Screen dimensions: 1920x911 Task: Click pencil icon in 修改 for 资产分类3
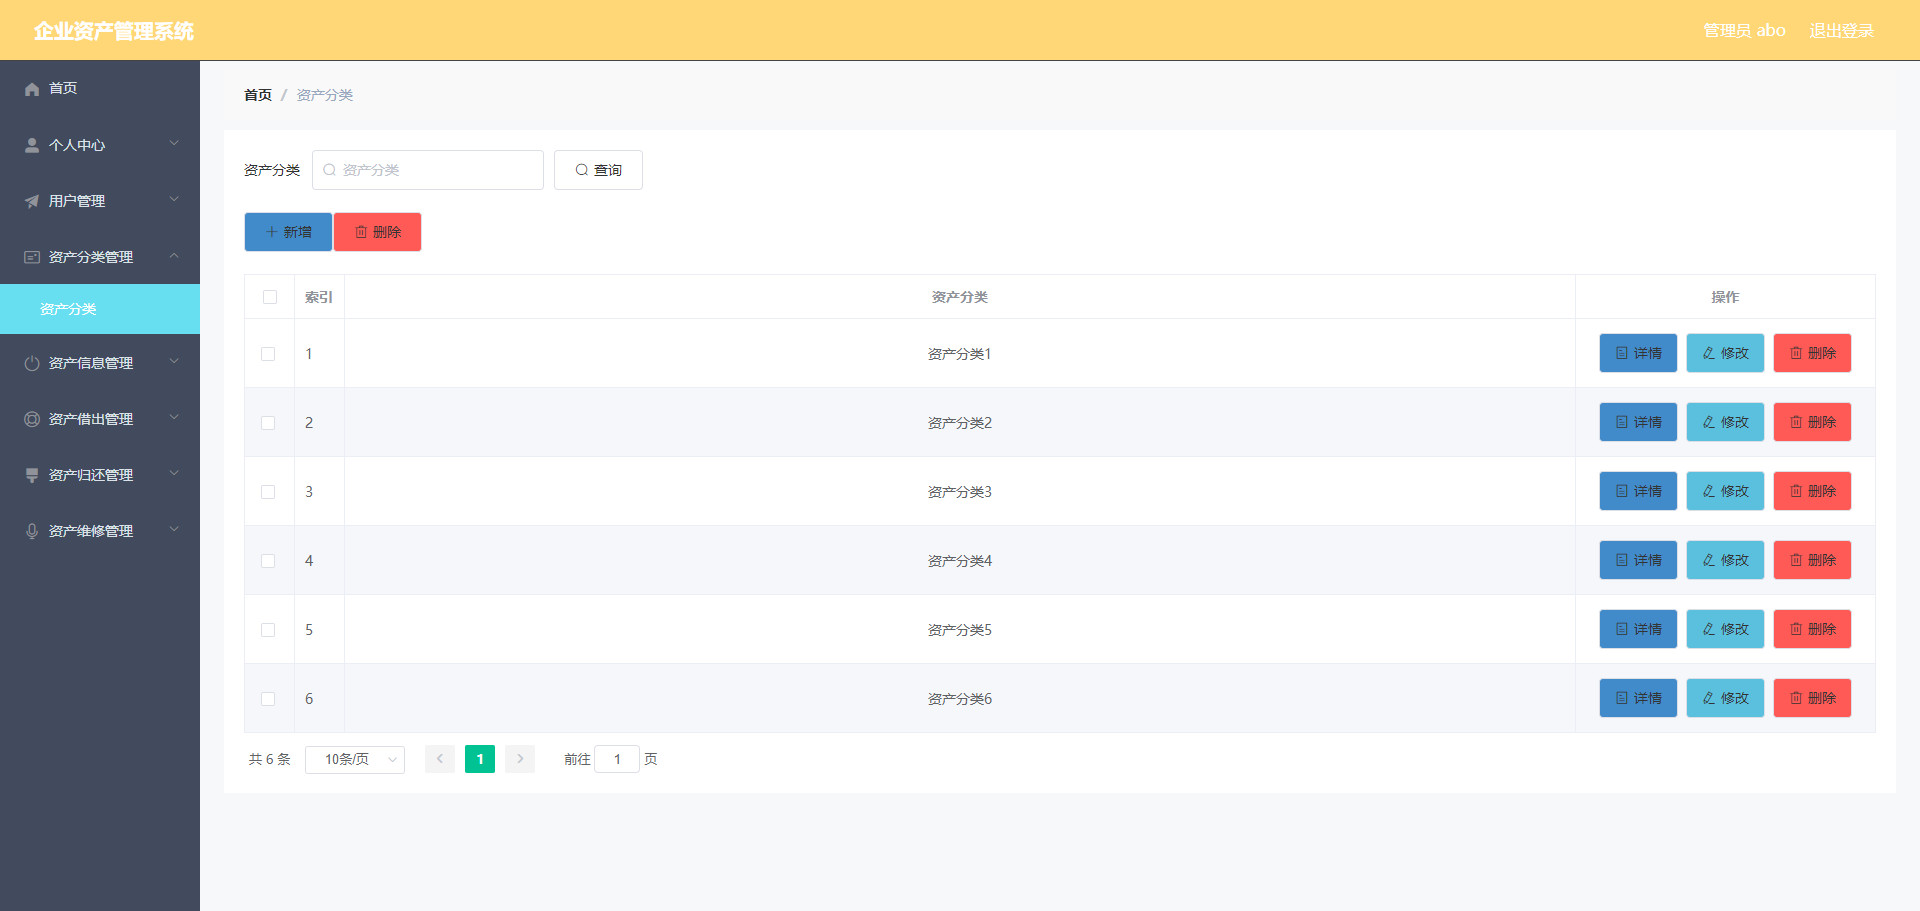coord(1709,491)
